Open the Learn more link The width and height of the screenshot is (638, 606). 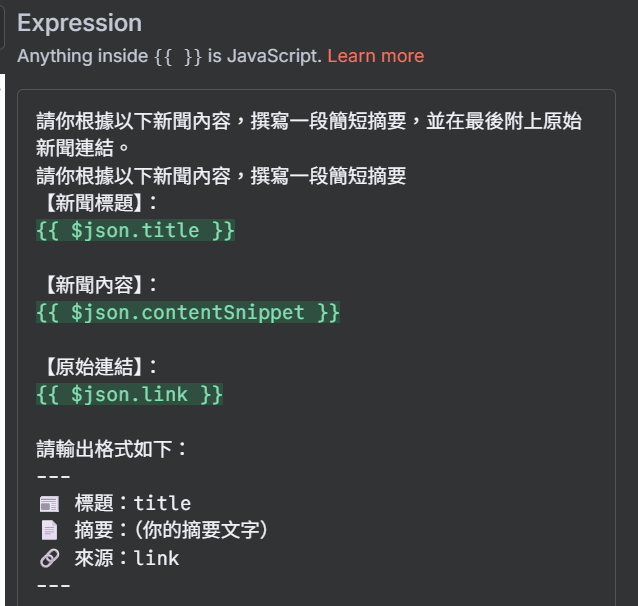click(376, 56)
